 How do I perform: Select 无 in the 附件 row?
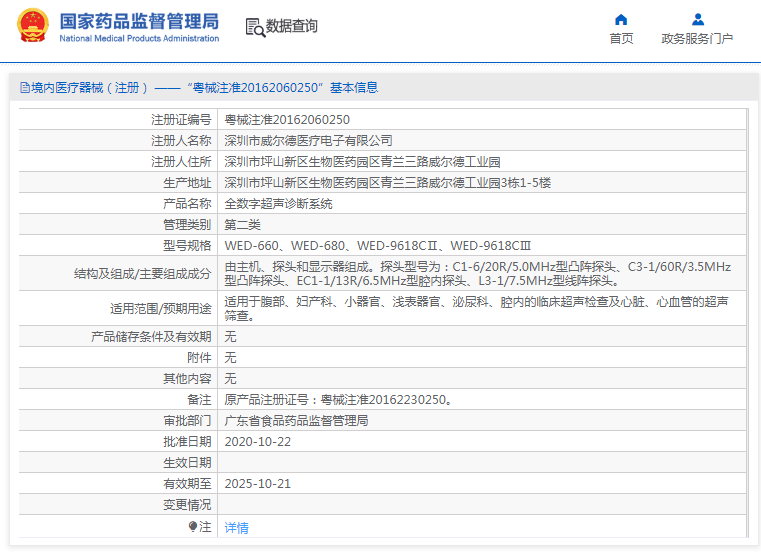pyautogui.click(x=230, y=358)
